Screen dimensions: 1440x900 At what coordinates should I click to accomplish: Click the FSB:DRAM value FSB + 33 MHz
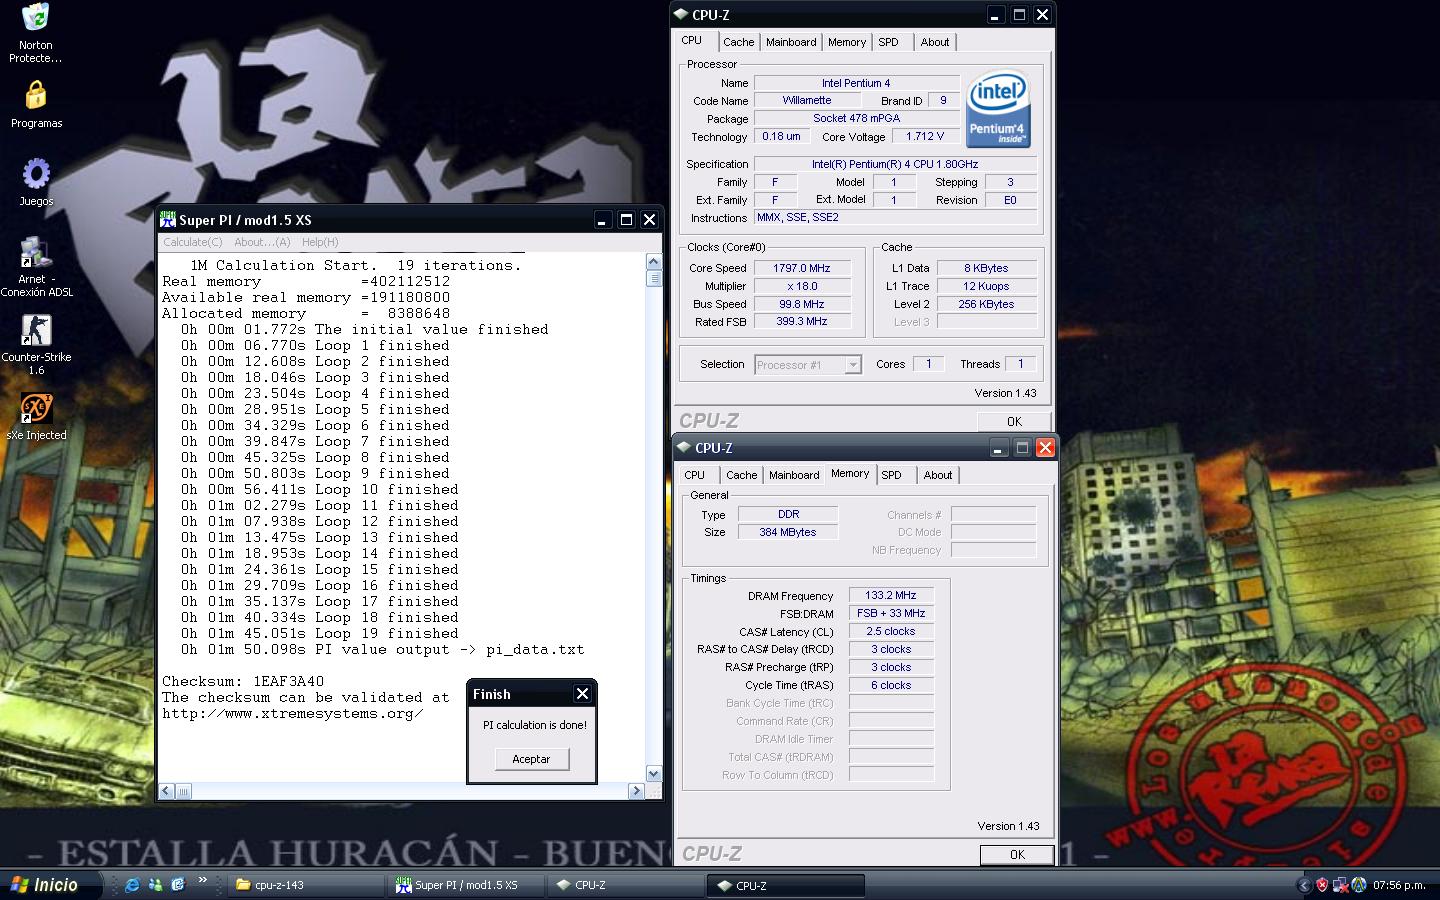coord(891,613)
